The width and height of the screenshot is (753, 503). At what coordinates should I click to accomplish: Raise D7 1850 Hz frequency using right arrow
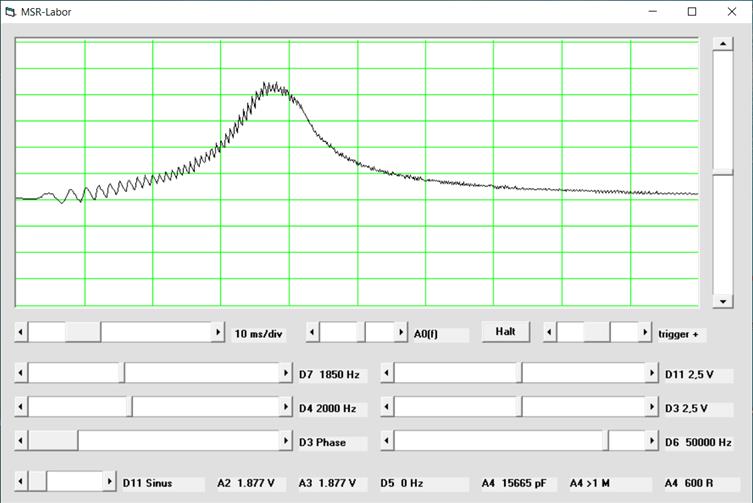point(285,373)
